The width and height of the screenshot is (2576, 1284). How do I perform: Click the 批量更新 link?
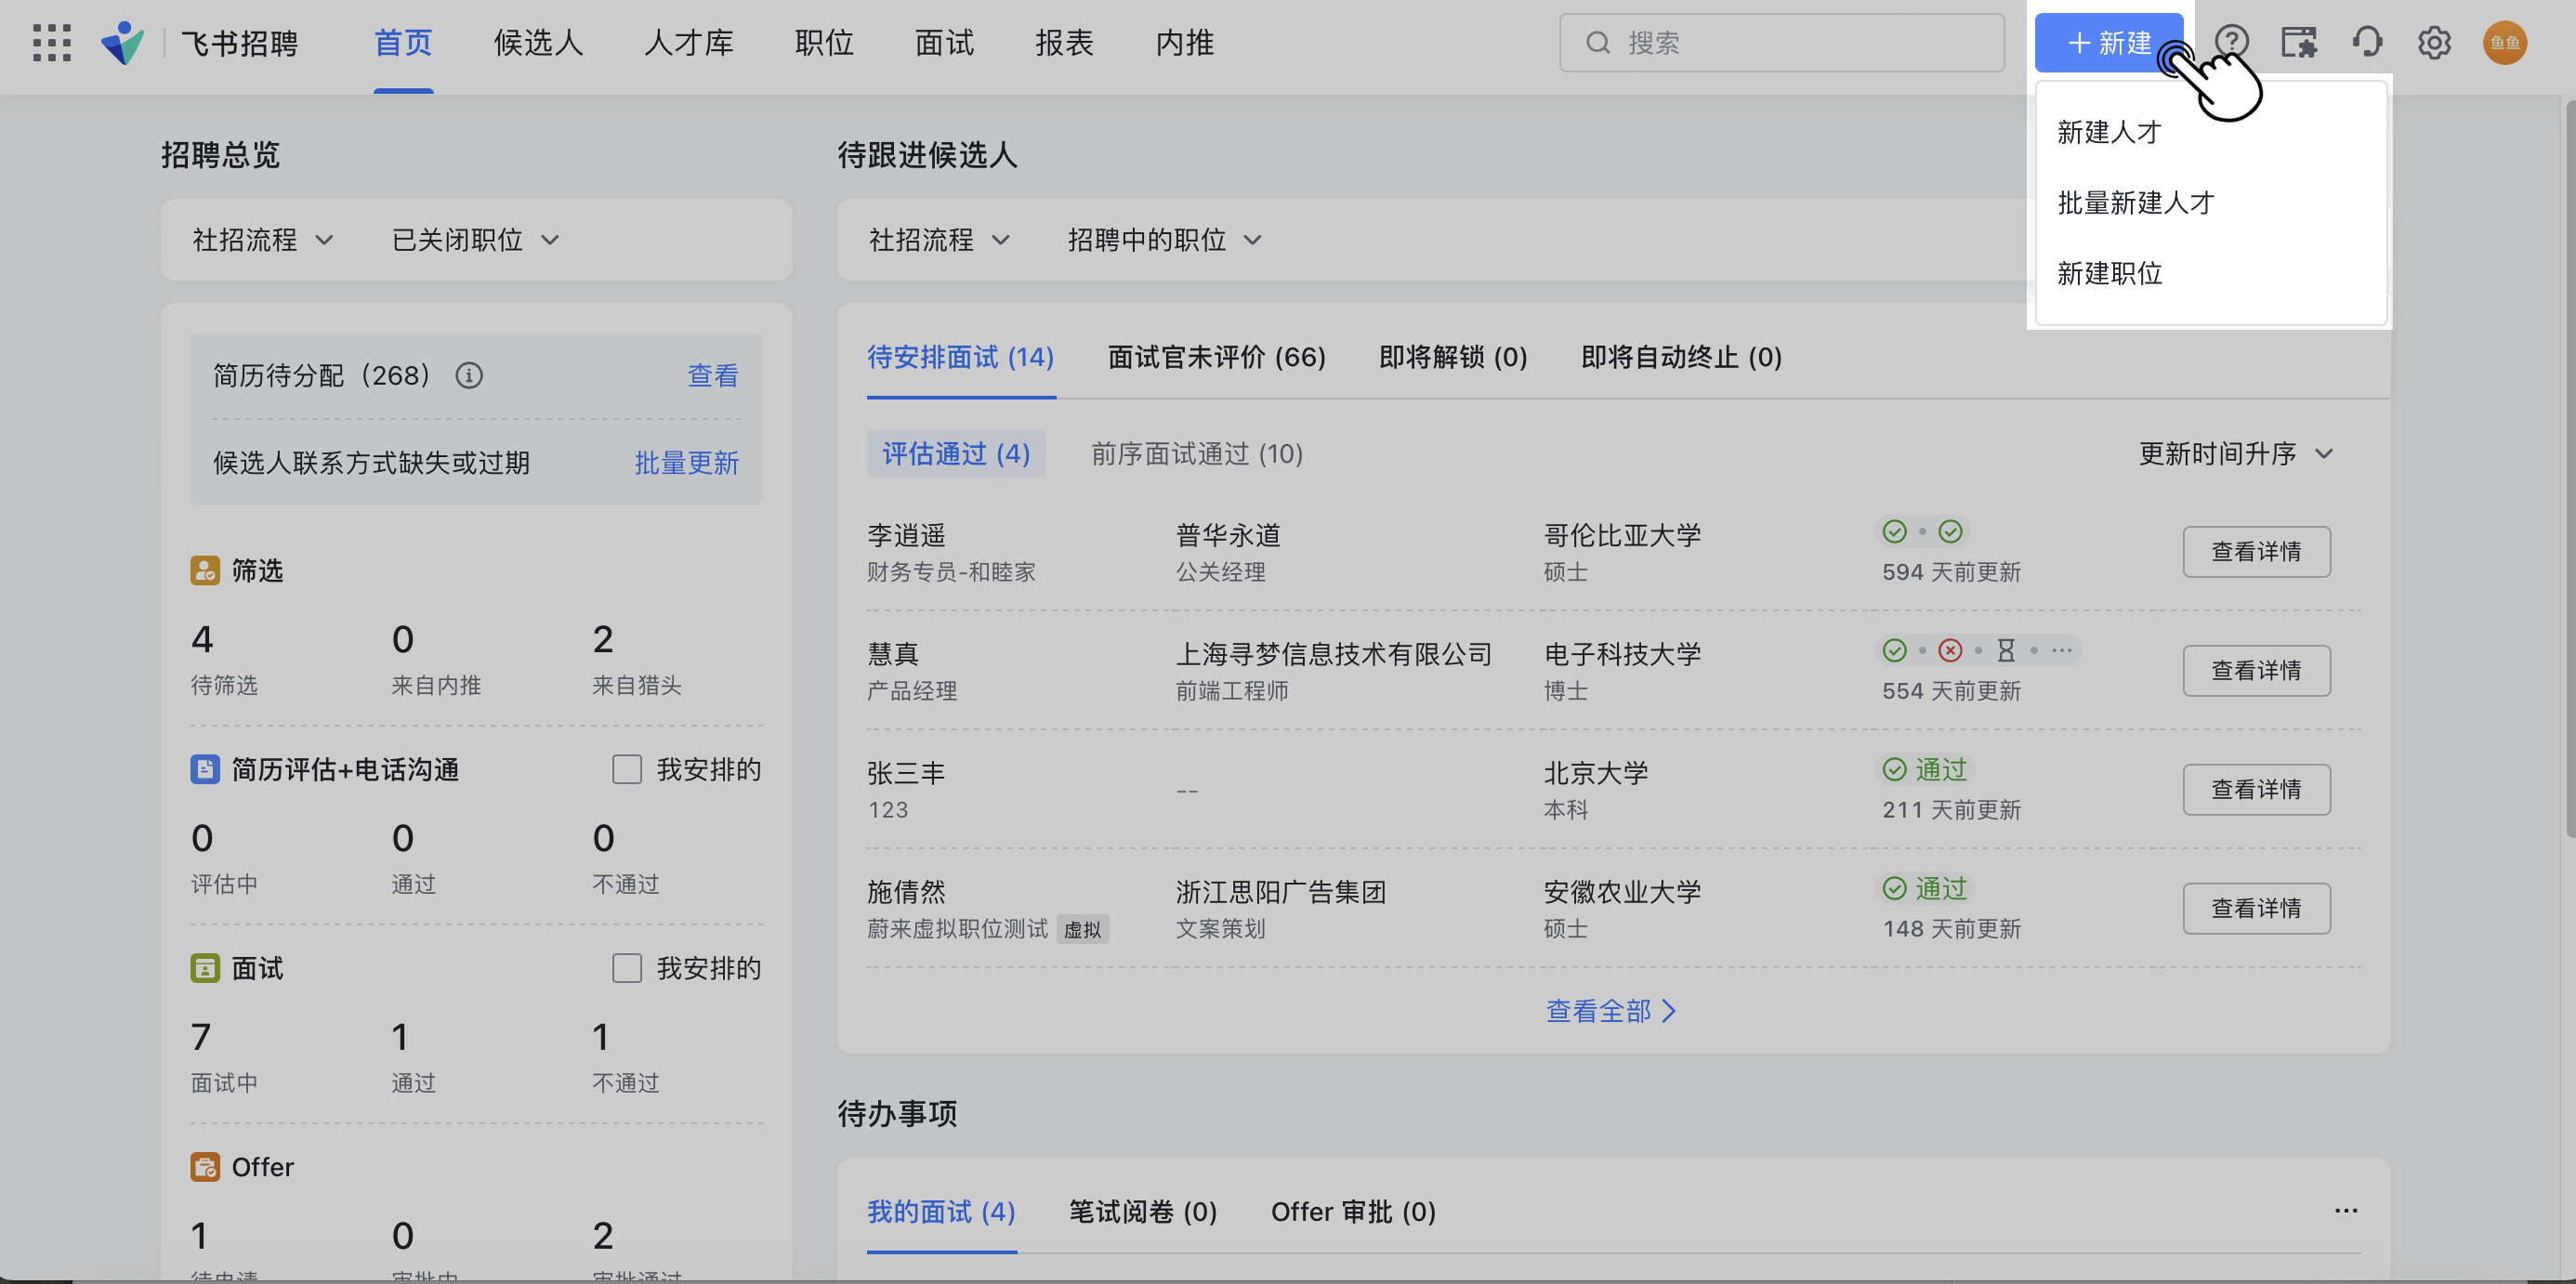[x=686, y=463]
